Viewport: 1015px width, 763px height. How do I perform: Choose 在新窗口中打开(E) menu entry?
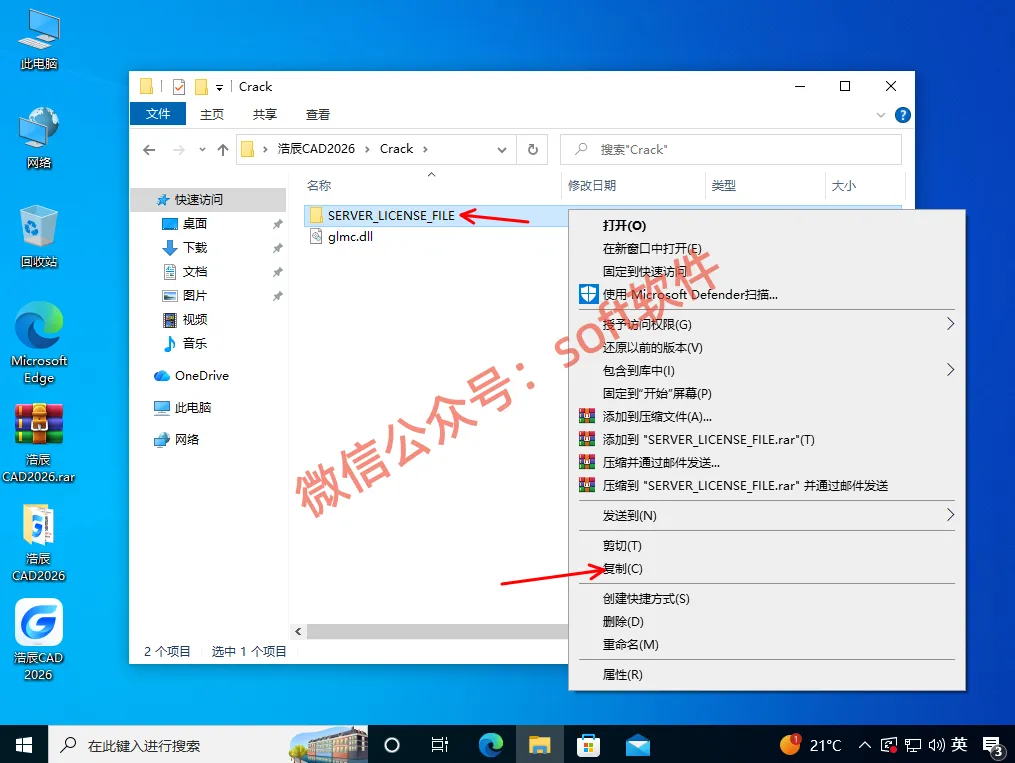tap(766, 249)
